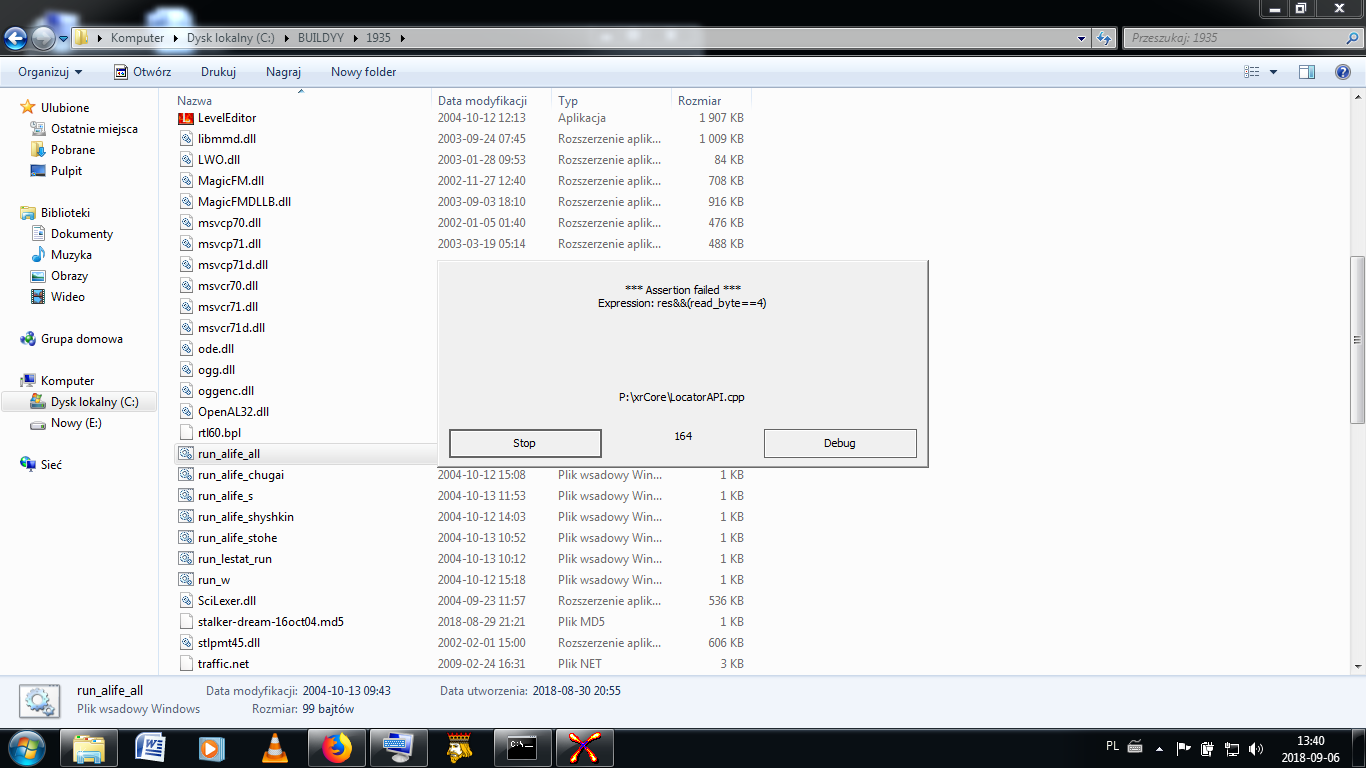
Task: Open VLC media player from taskbar
Action: tap(274, 748)
